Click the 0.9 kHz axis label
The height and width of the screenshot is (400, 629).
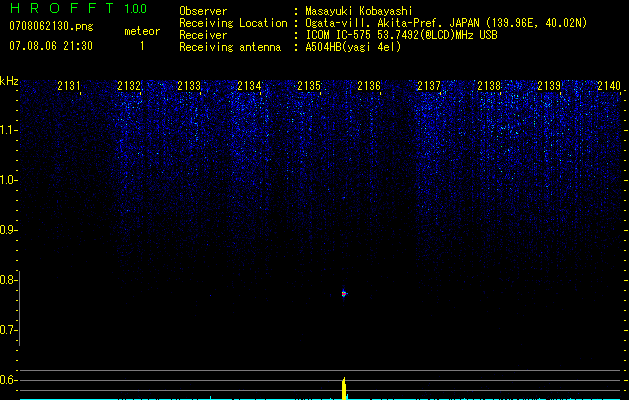pyautogui.click(x=7, y=230)
